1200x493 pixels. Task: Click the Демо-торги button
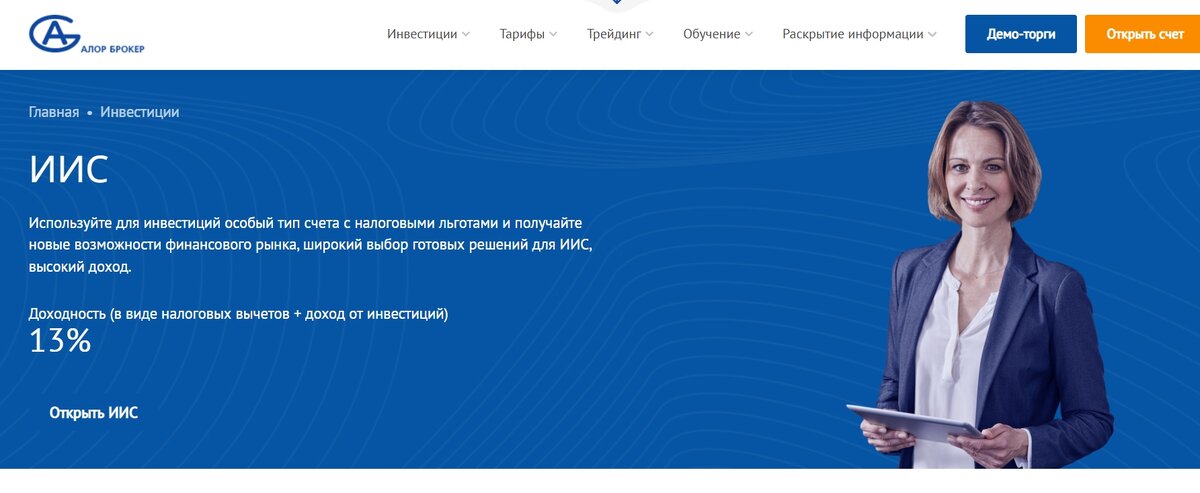(1021, 34)
